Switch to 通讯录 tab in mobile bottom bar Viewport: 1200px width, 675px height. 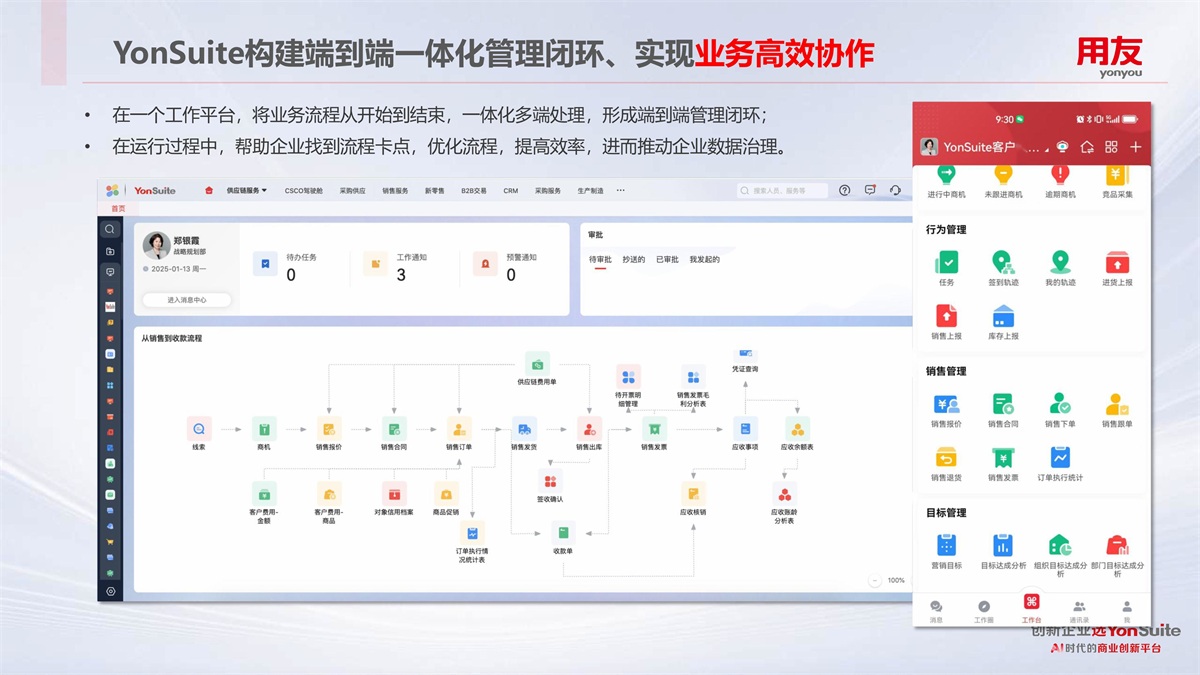1079,609
